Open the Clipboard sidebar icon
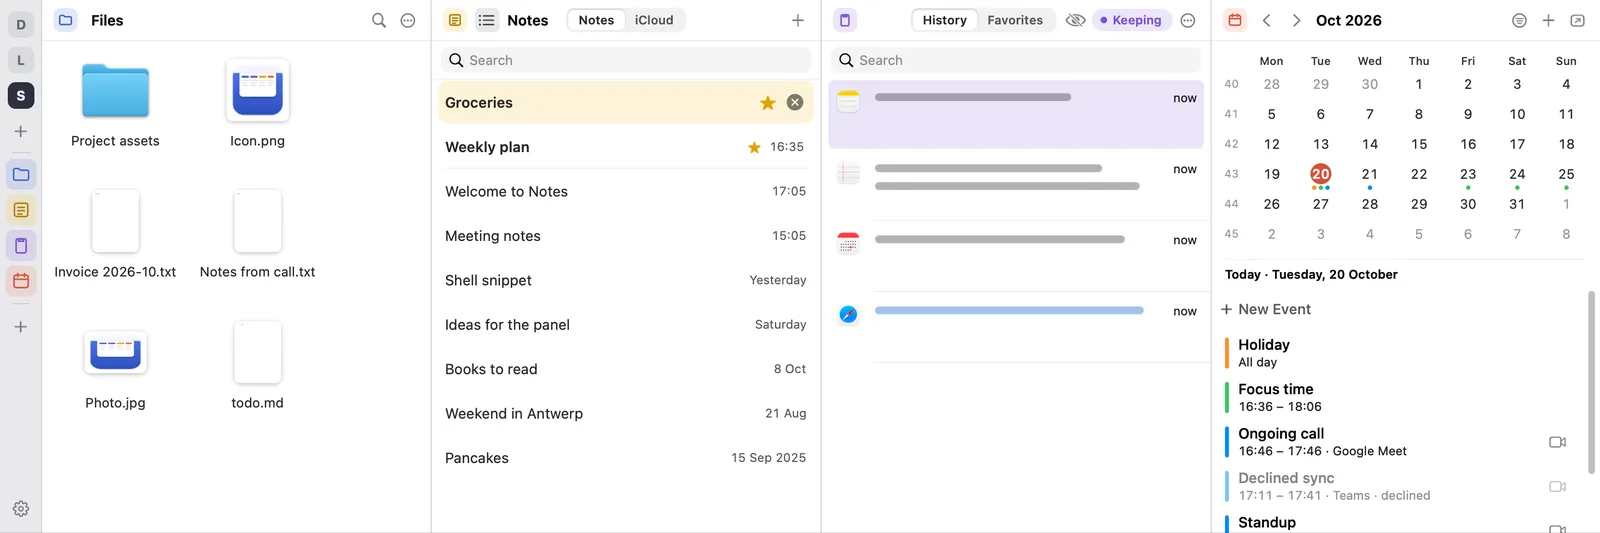Image resolution: width=1600 pixels, height=533 pixels. 21,245
